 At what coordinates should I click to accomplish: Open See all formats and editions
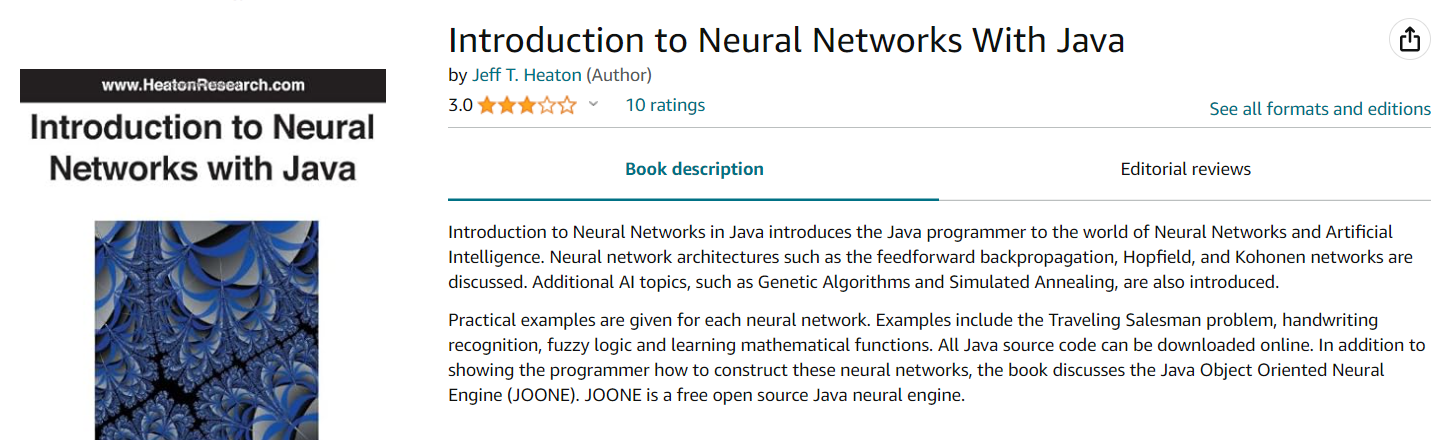tap(1320, 109)
